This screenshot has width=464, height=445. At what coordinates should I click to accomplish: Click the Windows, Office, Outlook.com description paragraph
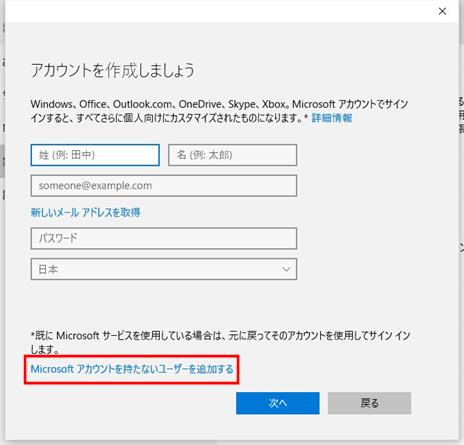tap(219, 111)
